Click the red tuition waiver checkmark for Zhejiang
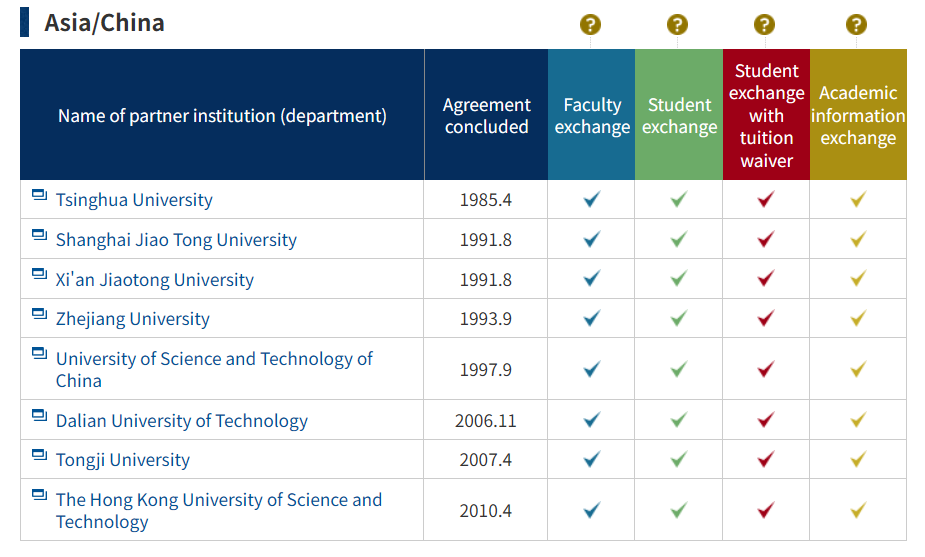Image resolution: width=925 pixels, height=557 pixels. 766,318
